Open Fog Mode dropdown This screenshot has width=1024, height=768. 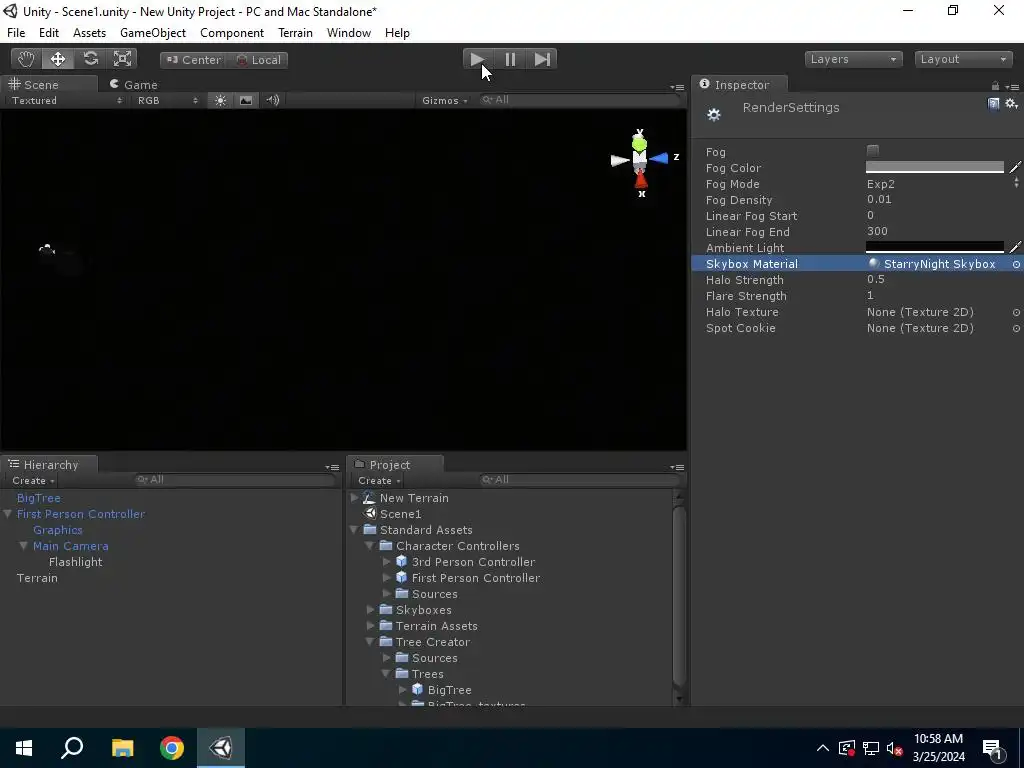942,184
